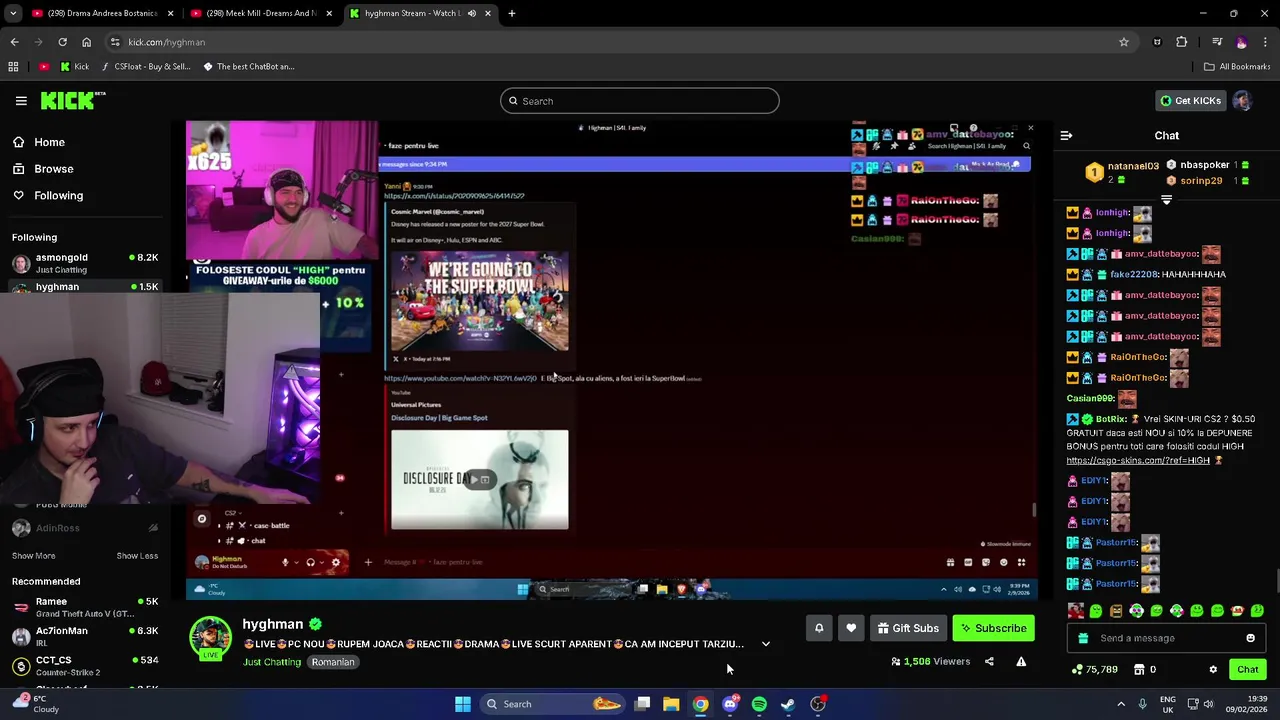Open the Just Chatting category link
1280x720 pixels.
[272, 662]
